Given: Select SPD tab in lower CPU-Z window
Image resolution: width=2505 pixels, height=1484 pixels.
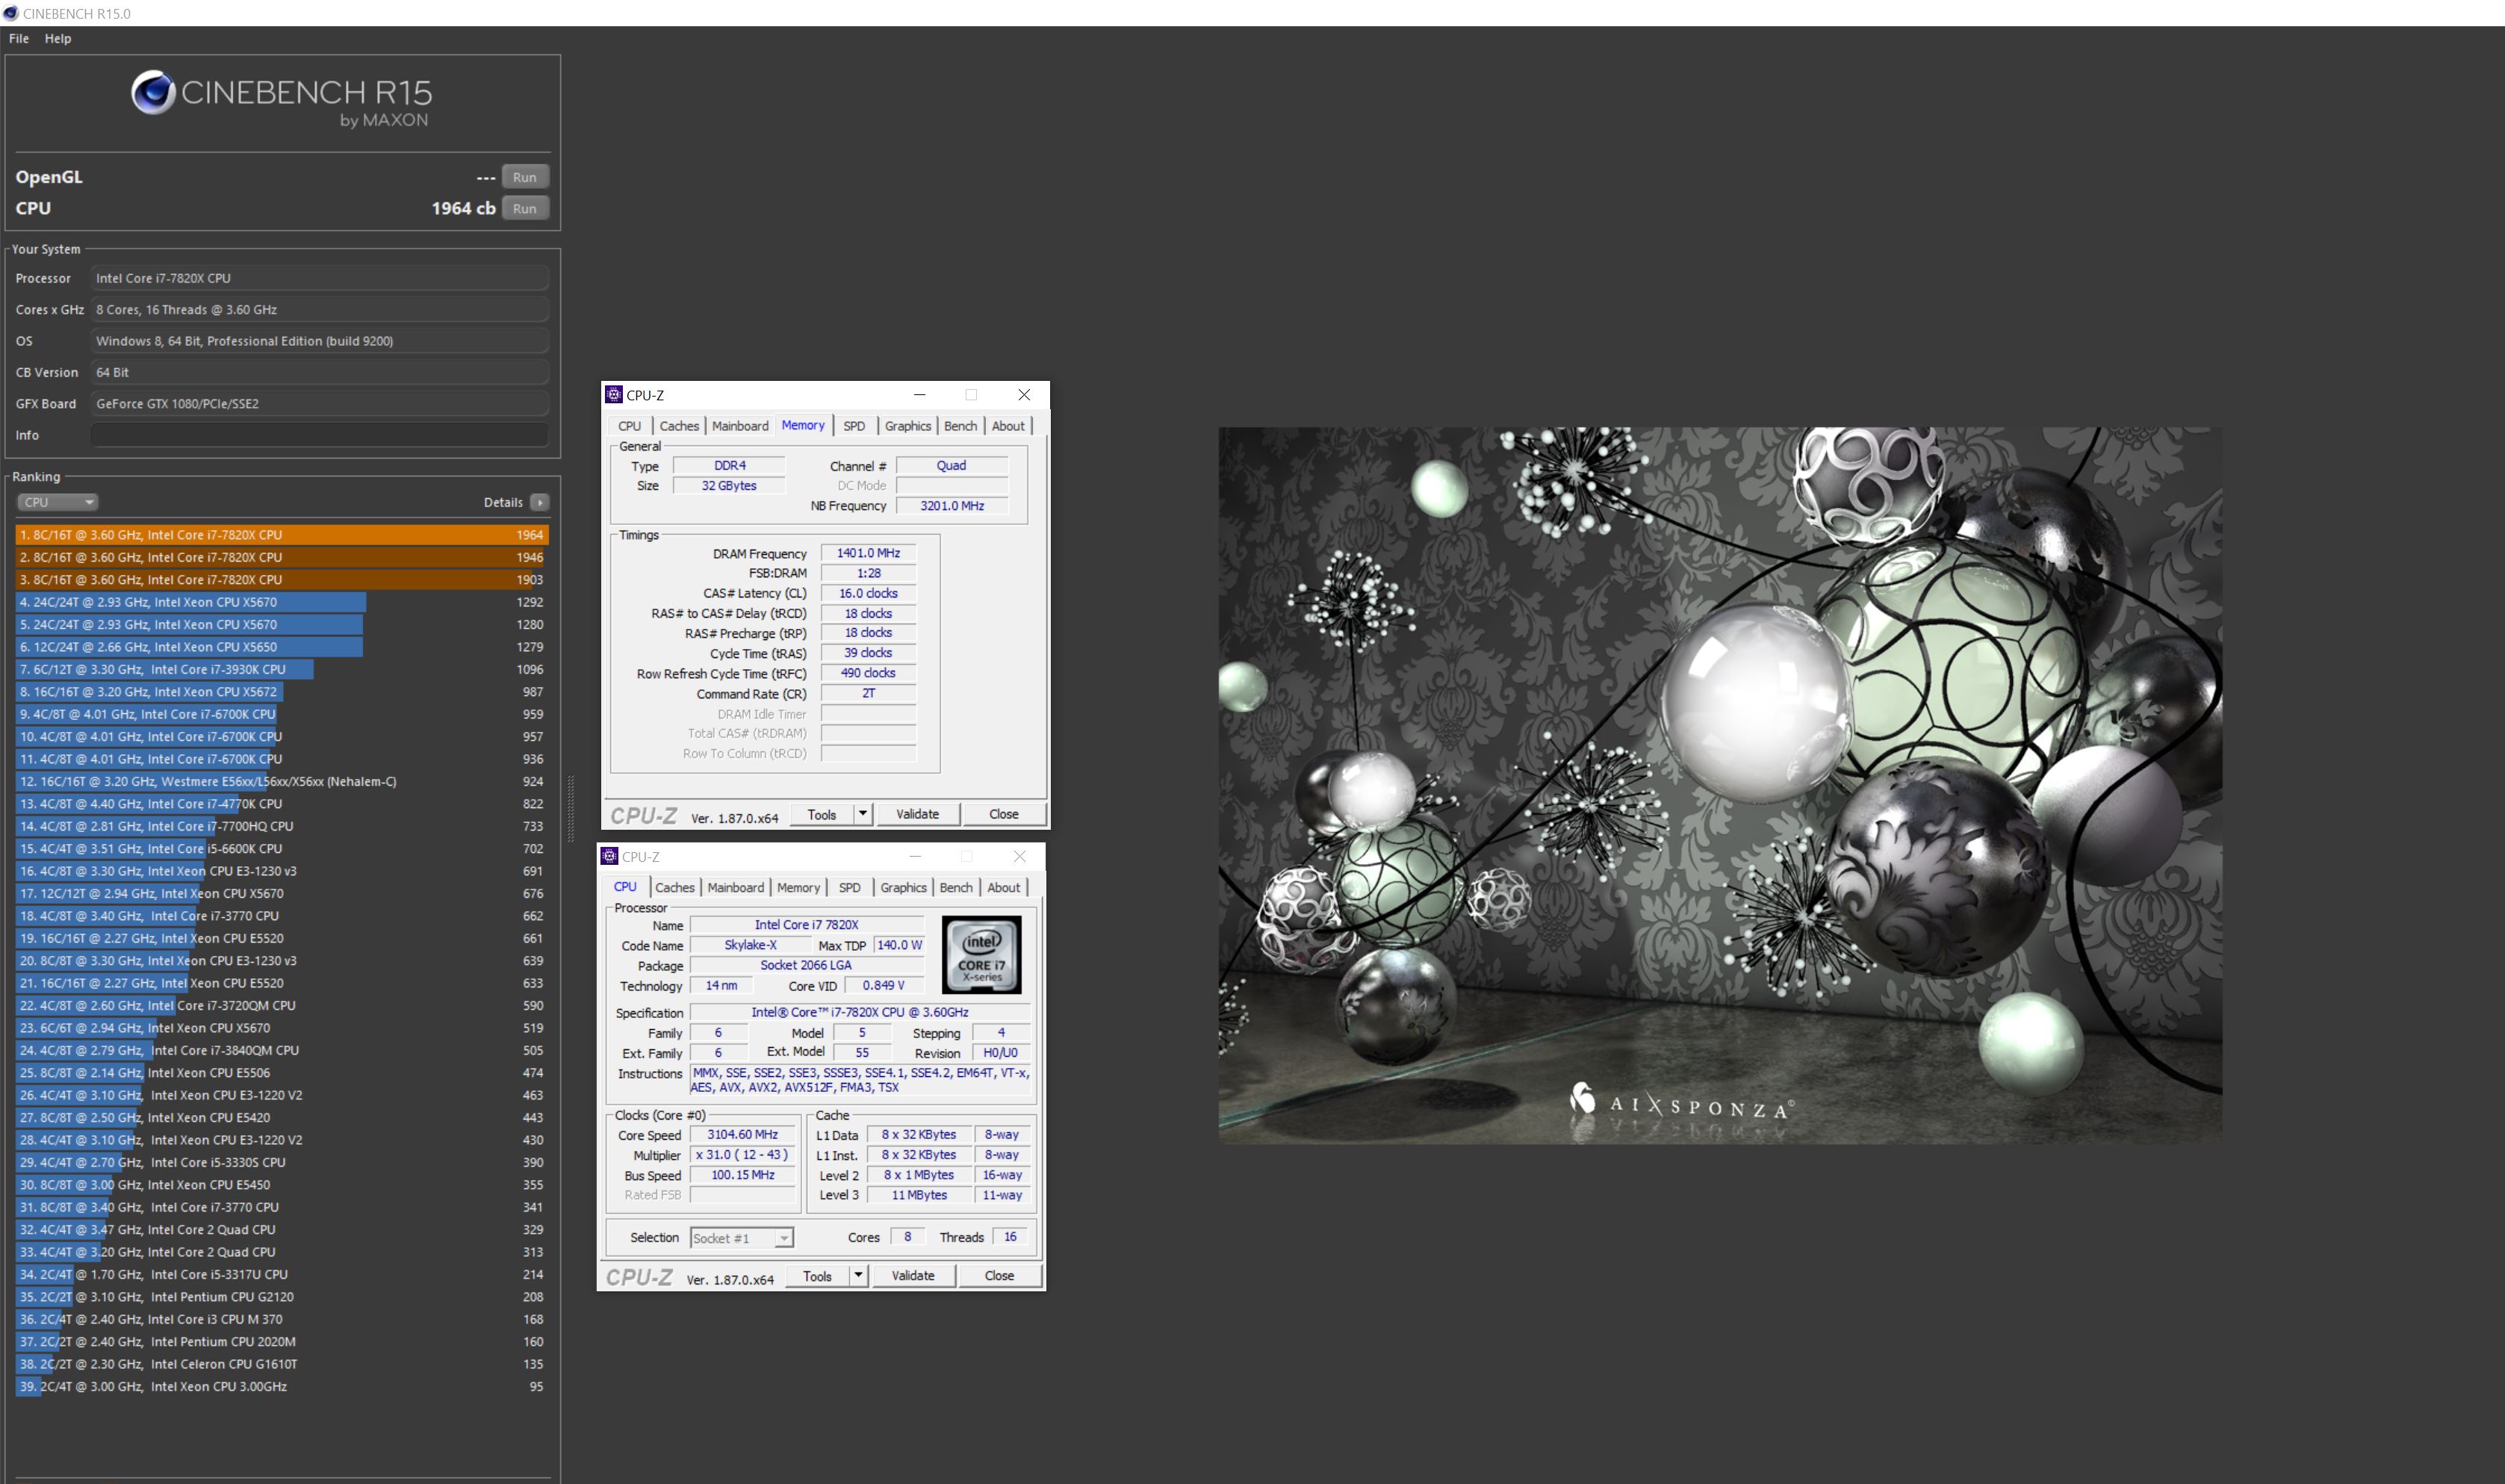Looking at the screenshot, I should 850,887.
